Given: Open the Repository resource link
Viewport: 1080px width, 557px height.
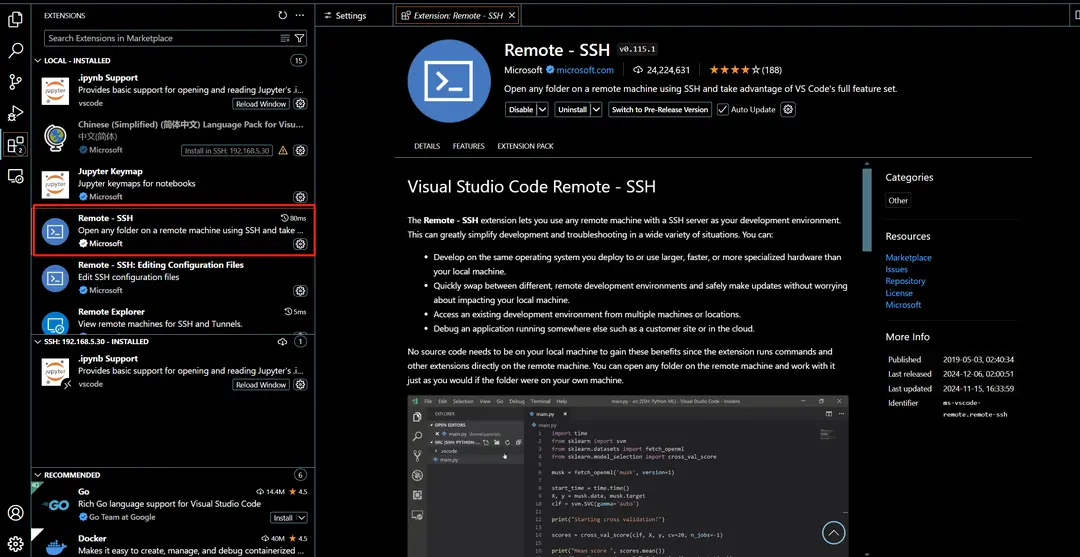Looking at the screenshot, I should tap(905, 281).
